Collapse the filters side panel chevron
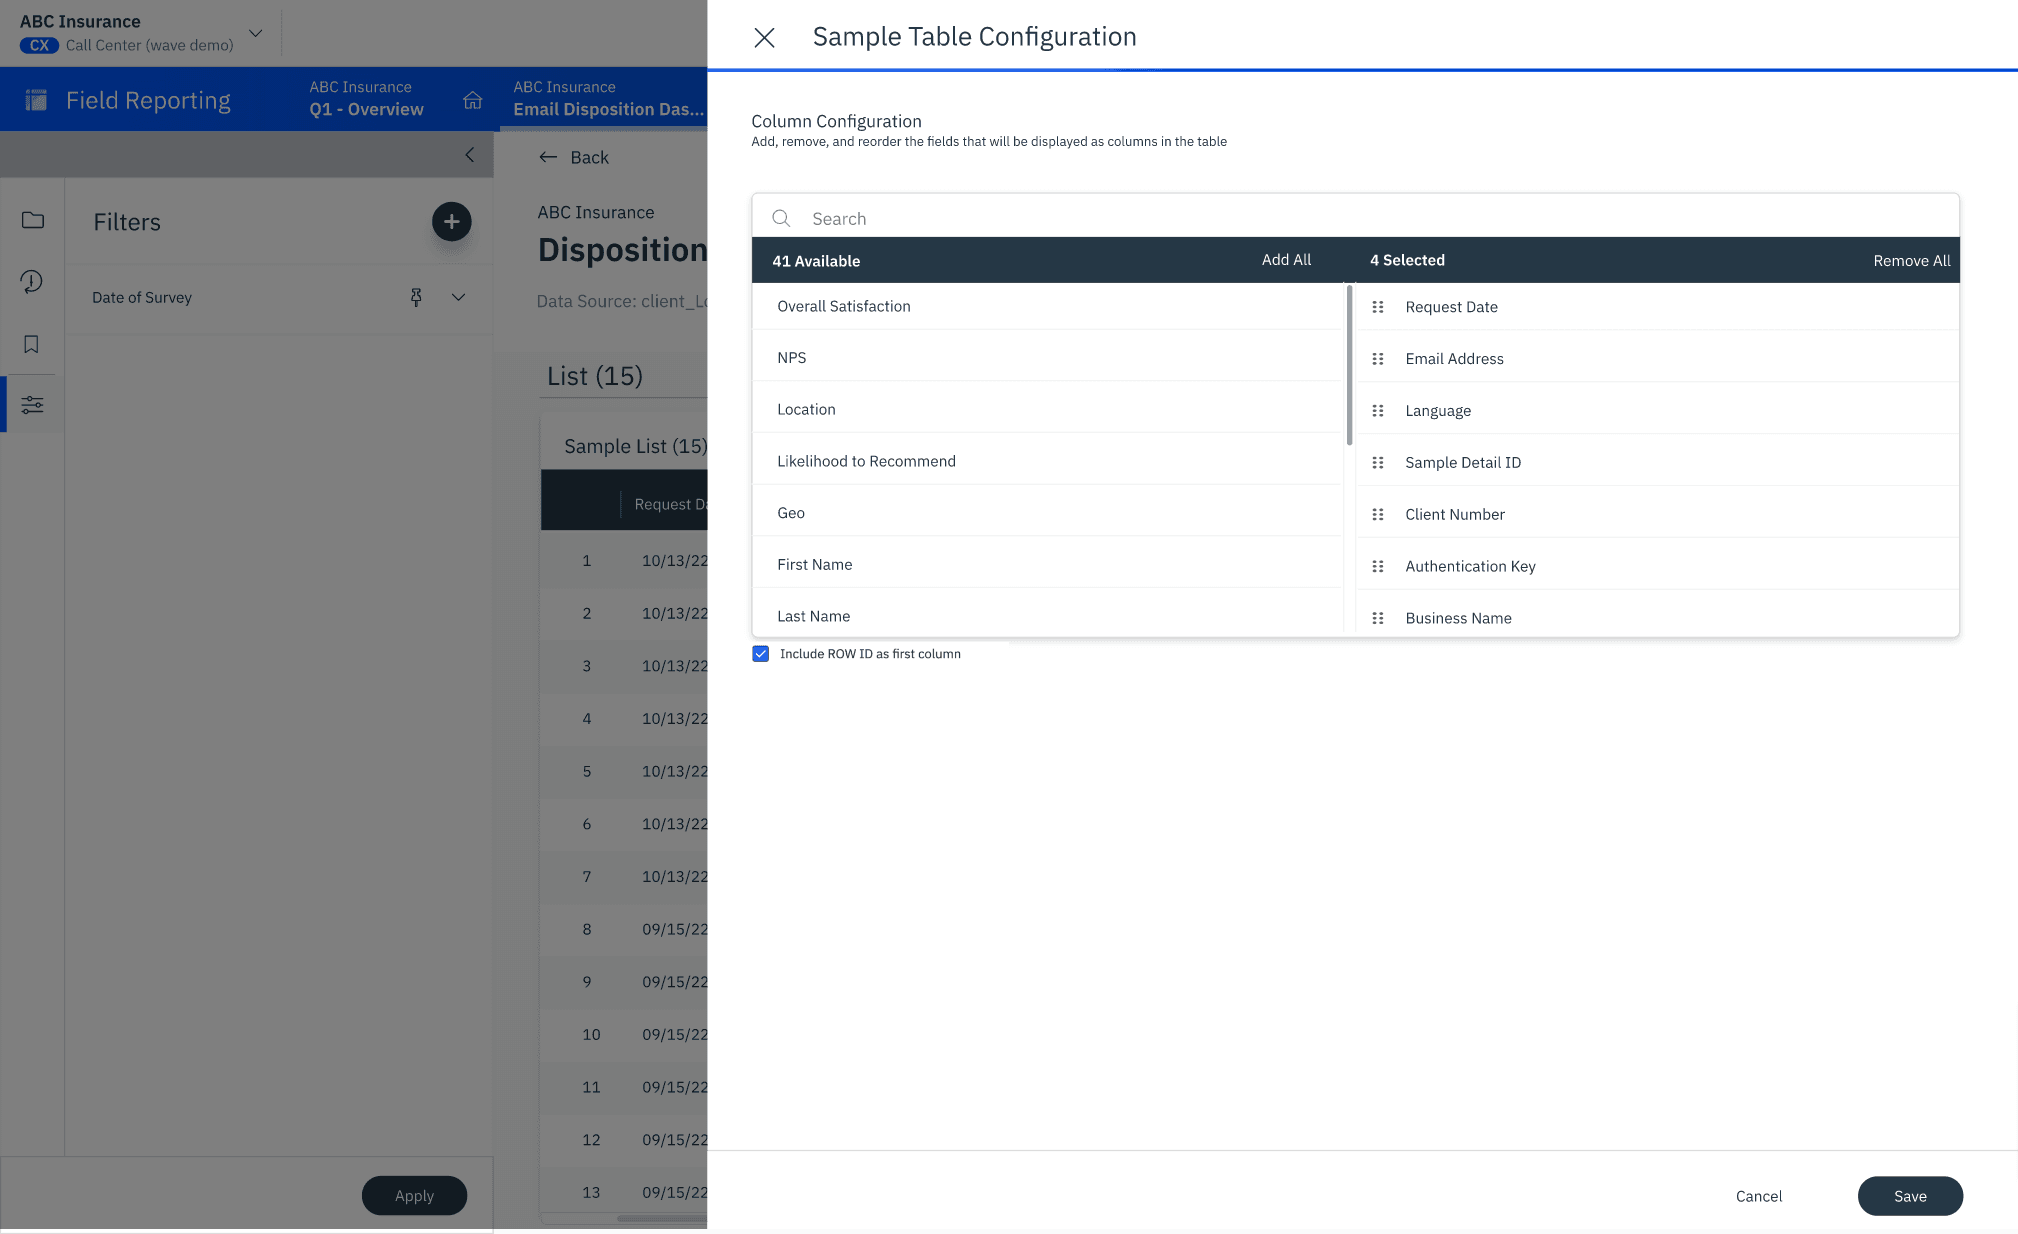The height and width of the screenshot is (1234, 2018). pyautogui.click(x=470, y=155)
